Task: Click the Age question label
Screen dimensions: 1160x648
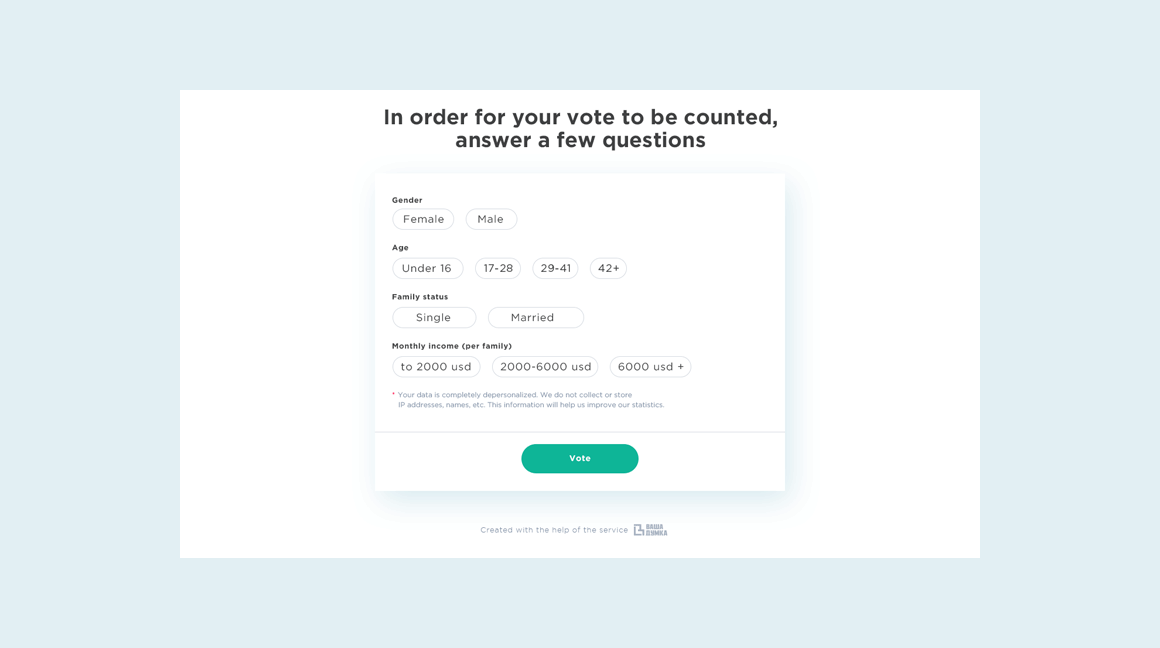Action: (400, 248)
